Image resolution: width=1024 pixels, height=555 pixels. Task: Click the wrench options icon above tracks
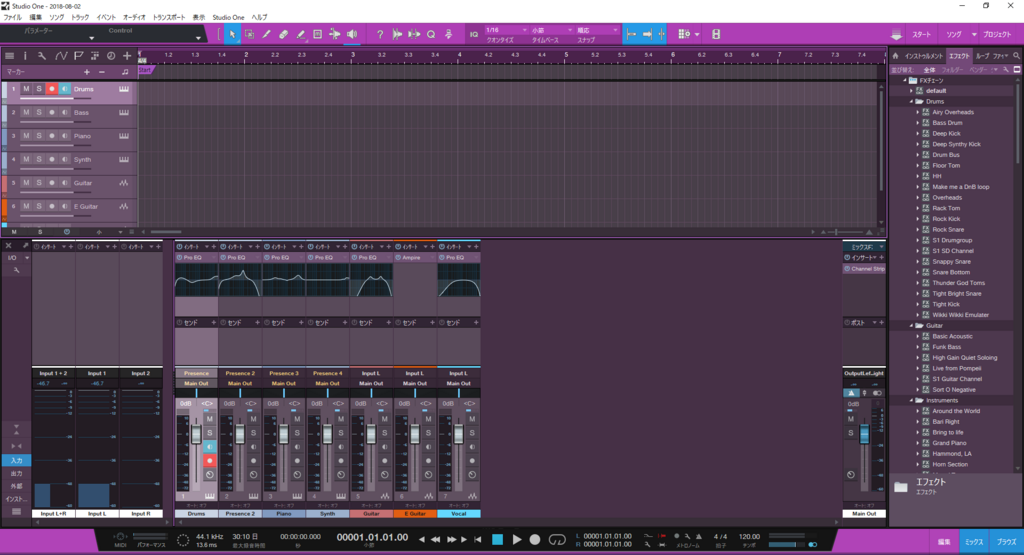(x=42, y=56)
